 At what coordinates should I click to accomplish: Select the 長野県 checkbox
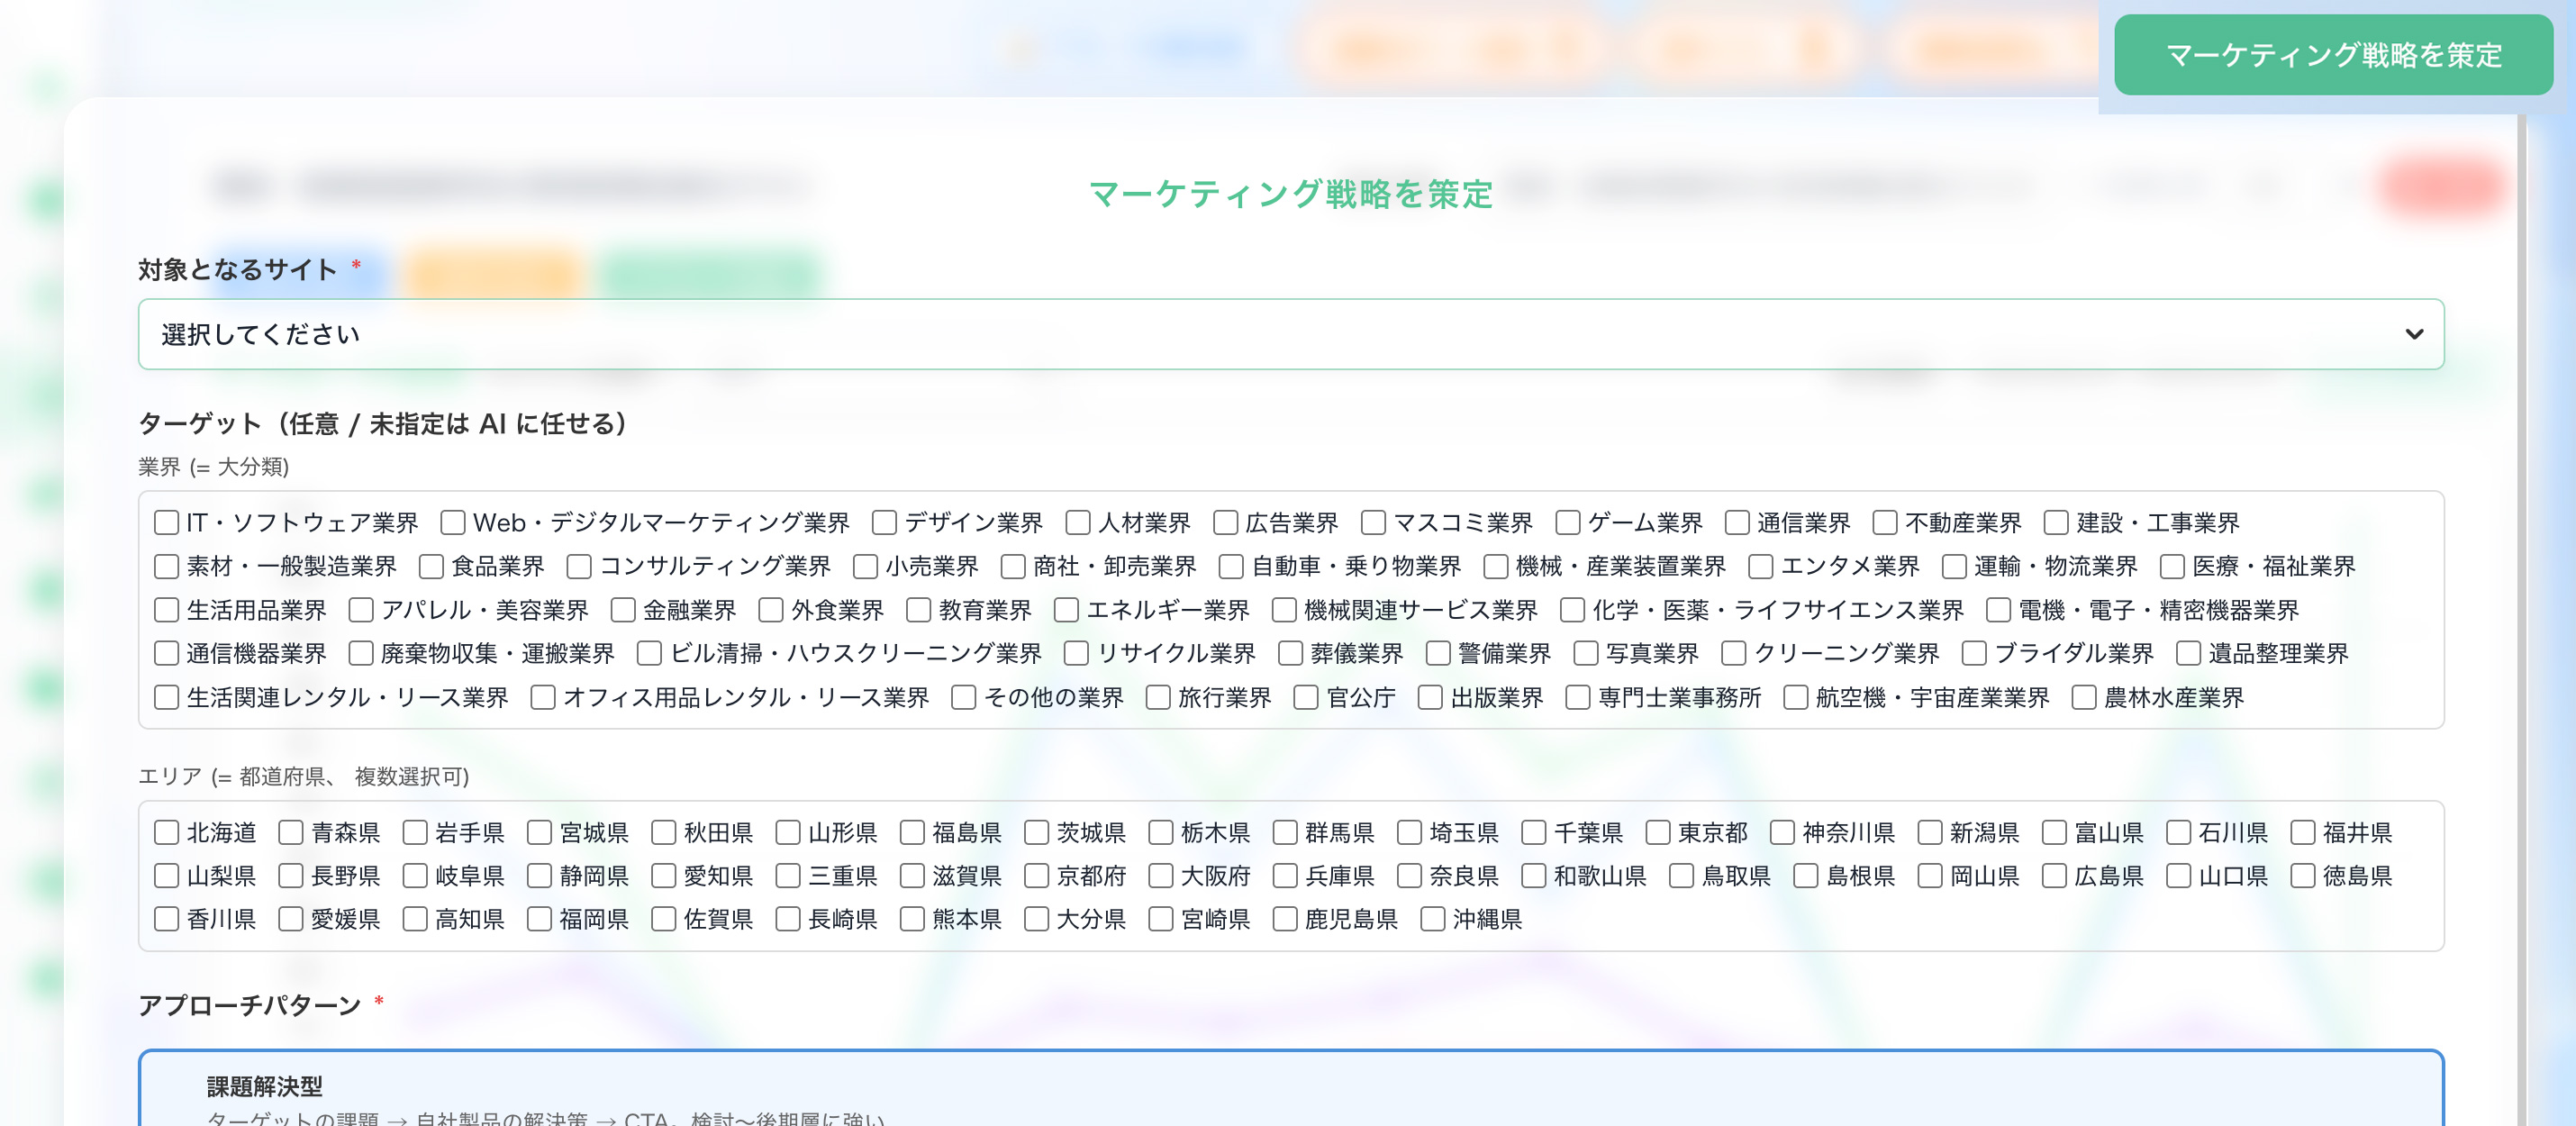291,876
